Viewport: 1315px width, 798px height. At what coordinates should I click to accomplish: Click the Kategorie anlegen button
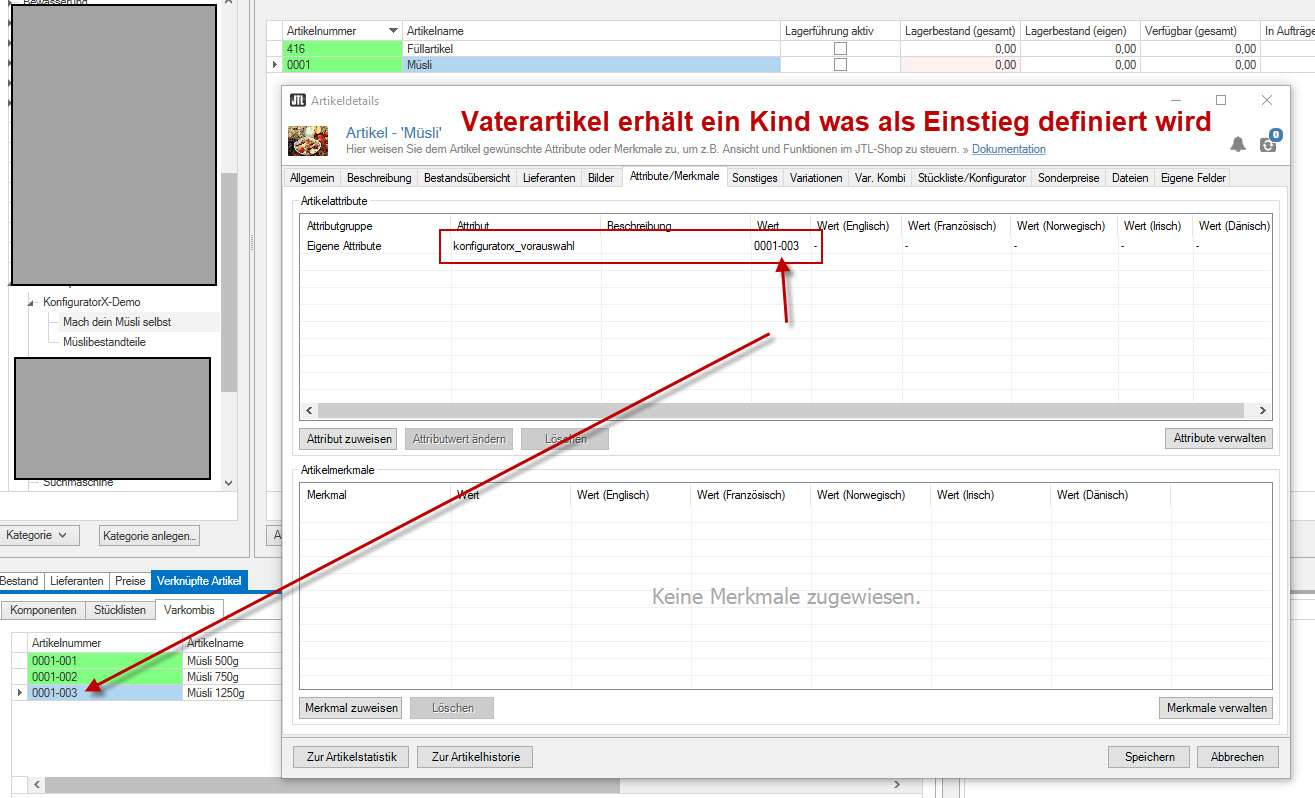(x=150, y=535)
